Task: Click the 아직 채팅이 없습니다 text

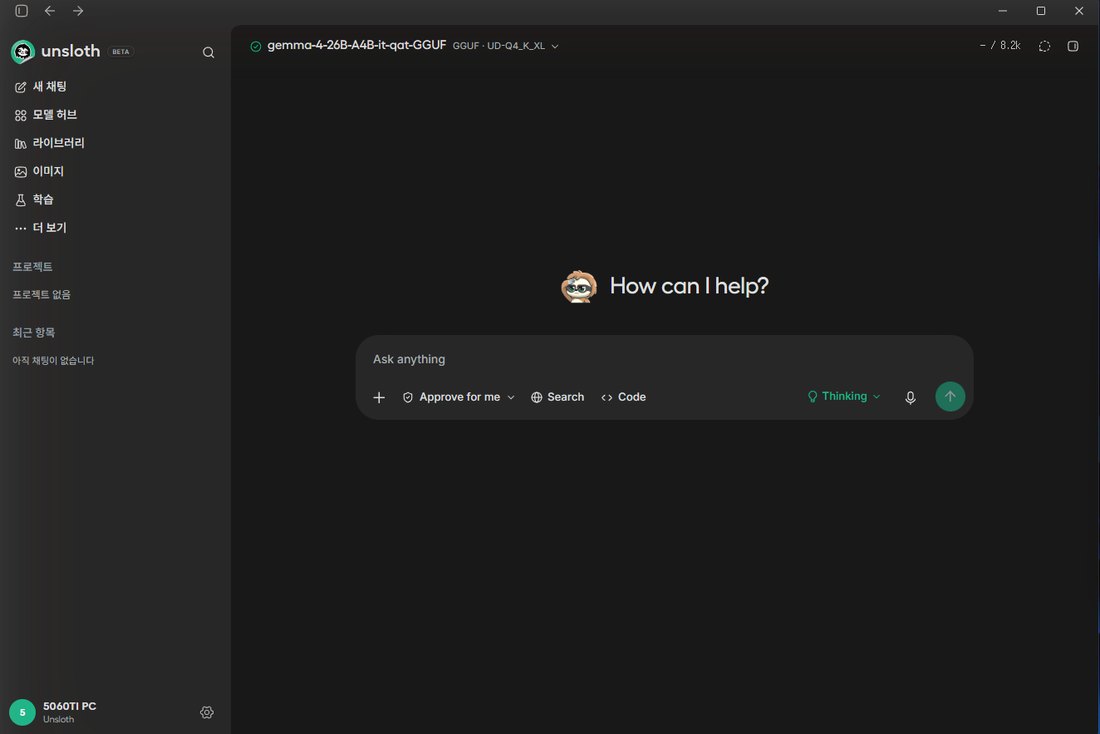Action: click(x=53, y=361)
